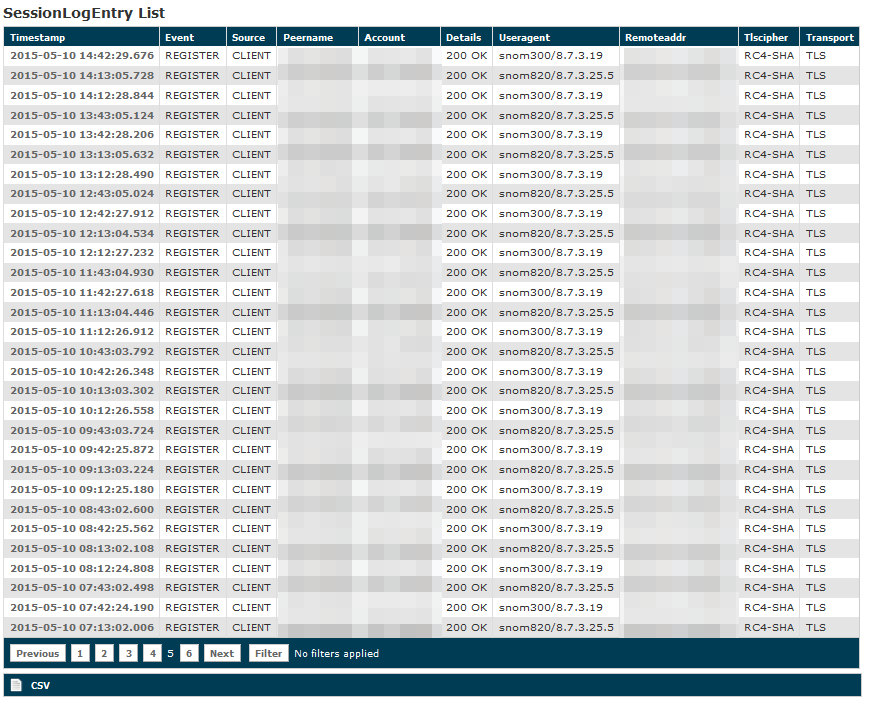Go to the Next page
Viewport: 872px width, 701px height.
[222, 654]
